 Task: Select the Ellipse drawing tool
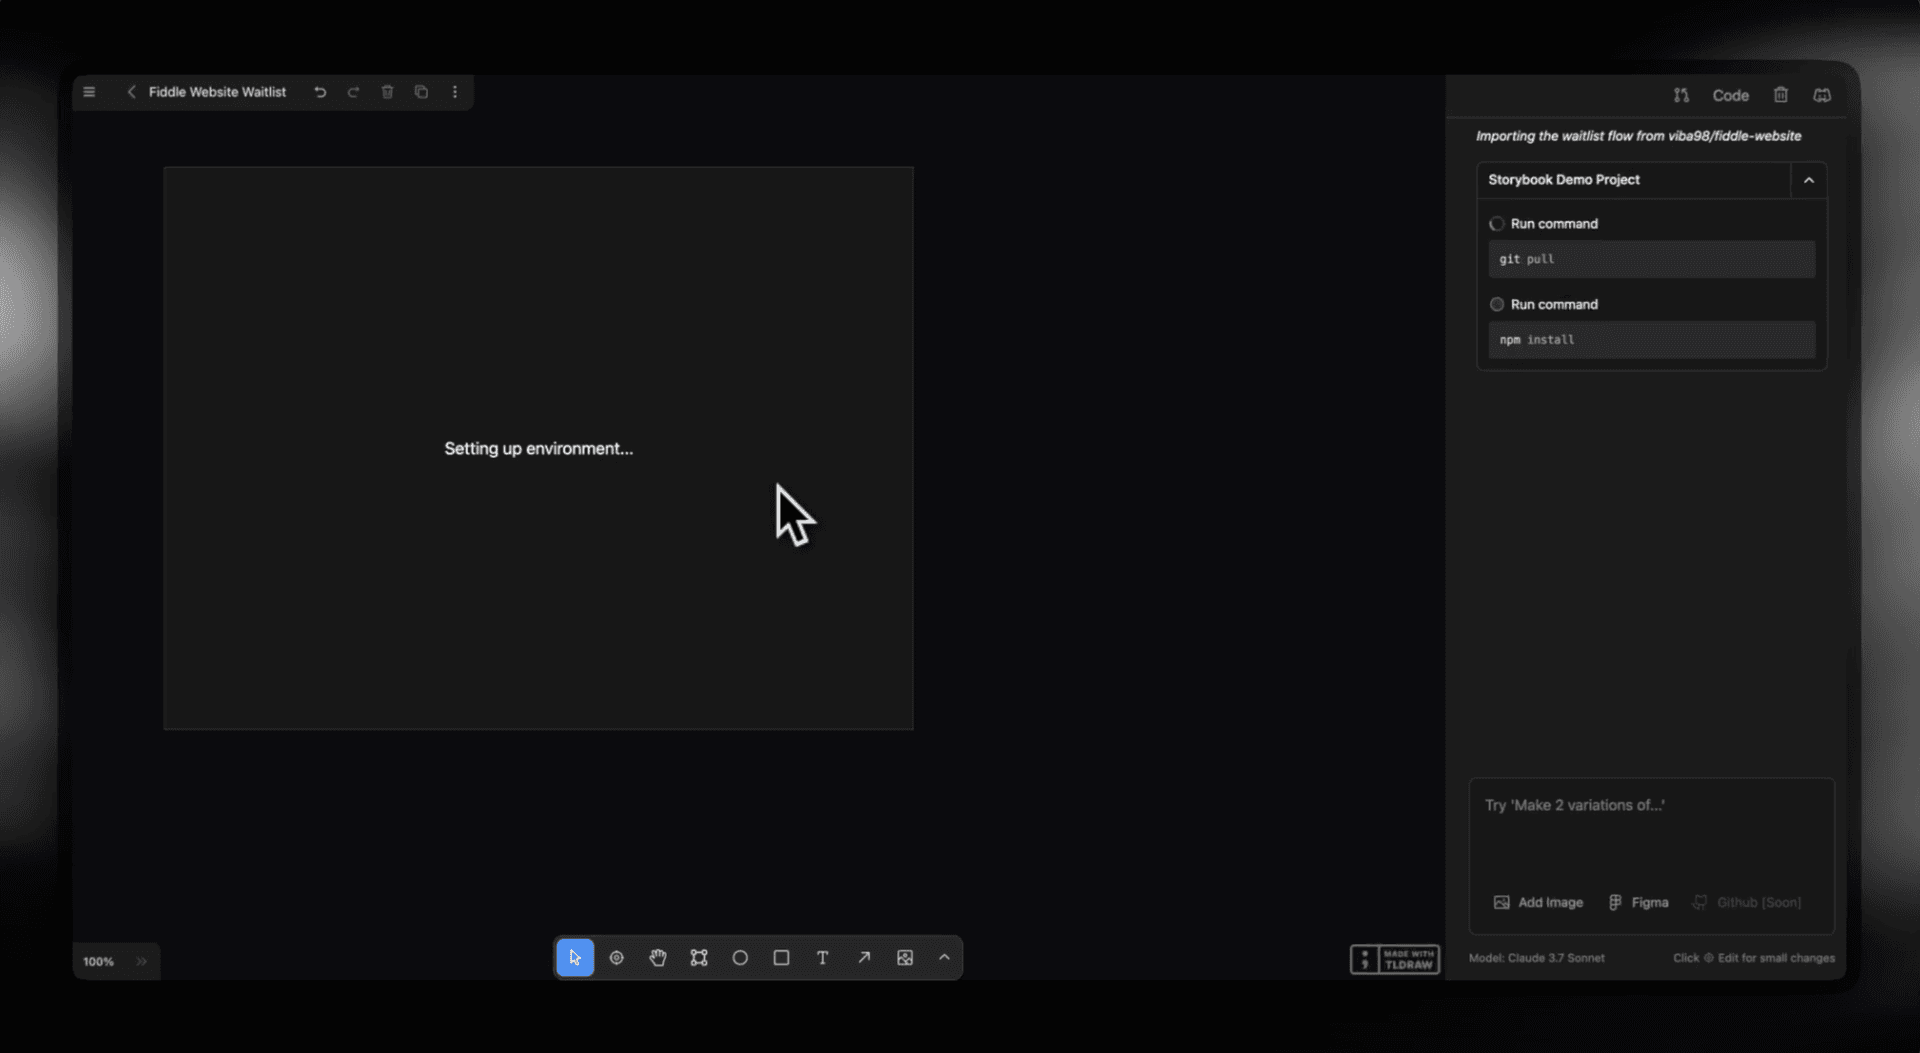[740, 957]
